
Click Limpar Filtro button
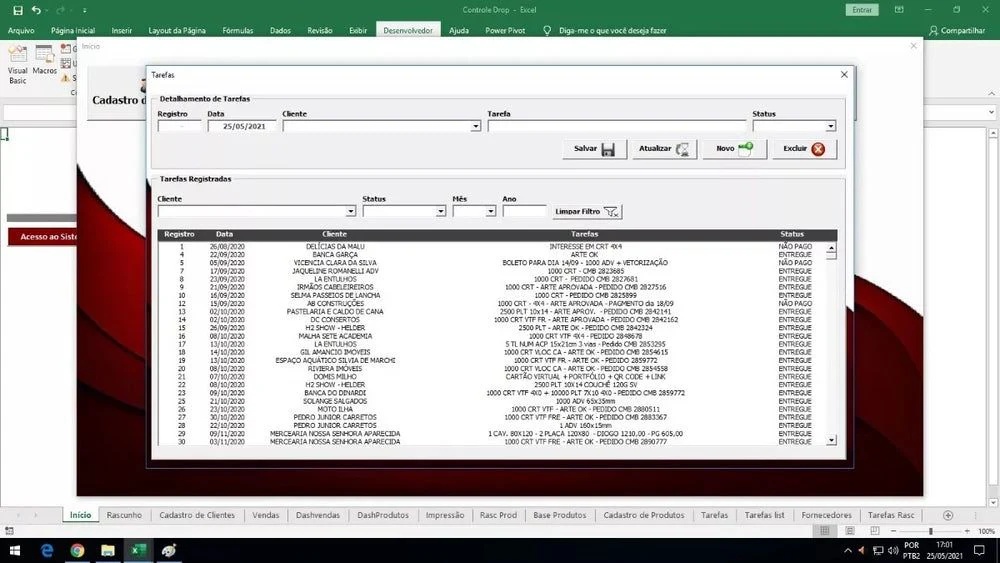click(587, 212)
